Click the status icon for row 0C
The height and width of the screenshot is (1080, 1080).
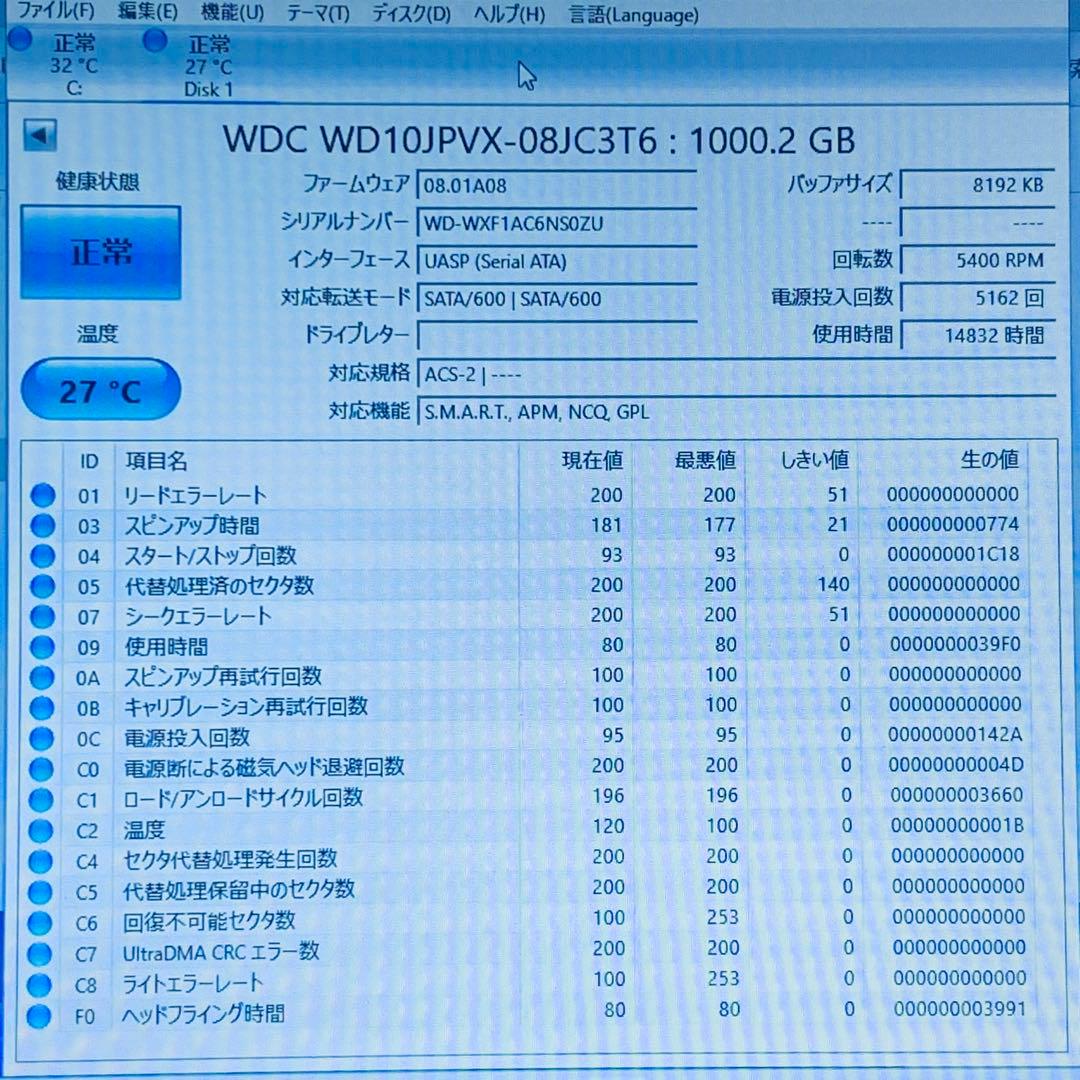point(41,738)
